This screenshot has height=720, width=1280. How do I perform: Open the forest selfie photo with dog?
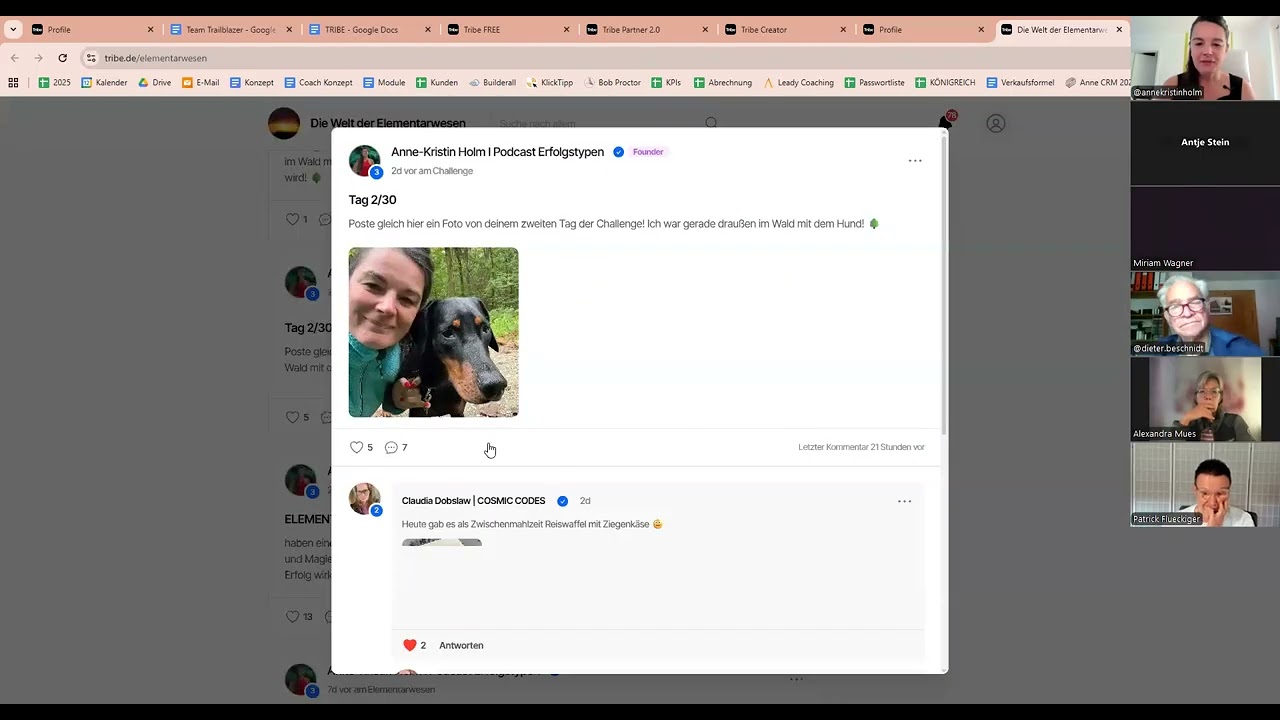click(x=433, y=332)
